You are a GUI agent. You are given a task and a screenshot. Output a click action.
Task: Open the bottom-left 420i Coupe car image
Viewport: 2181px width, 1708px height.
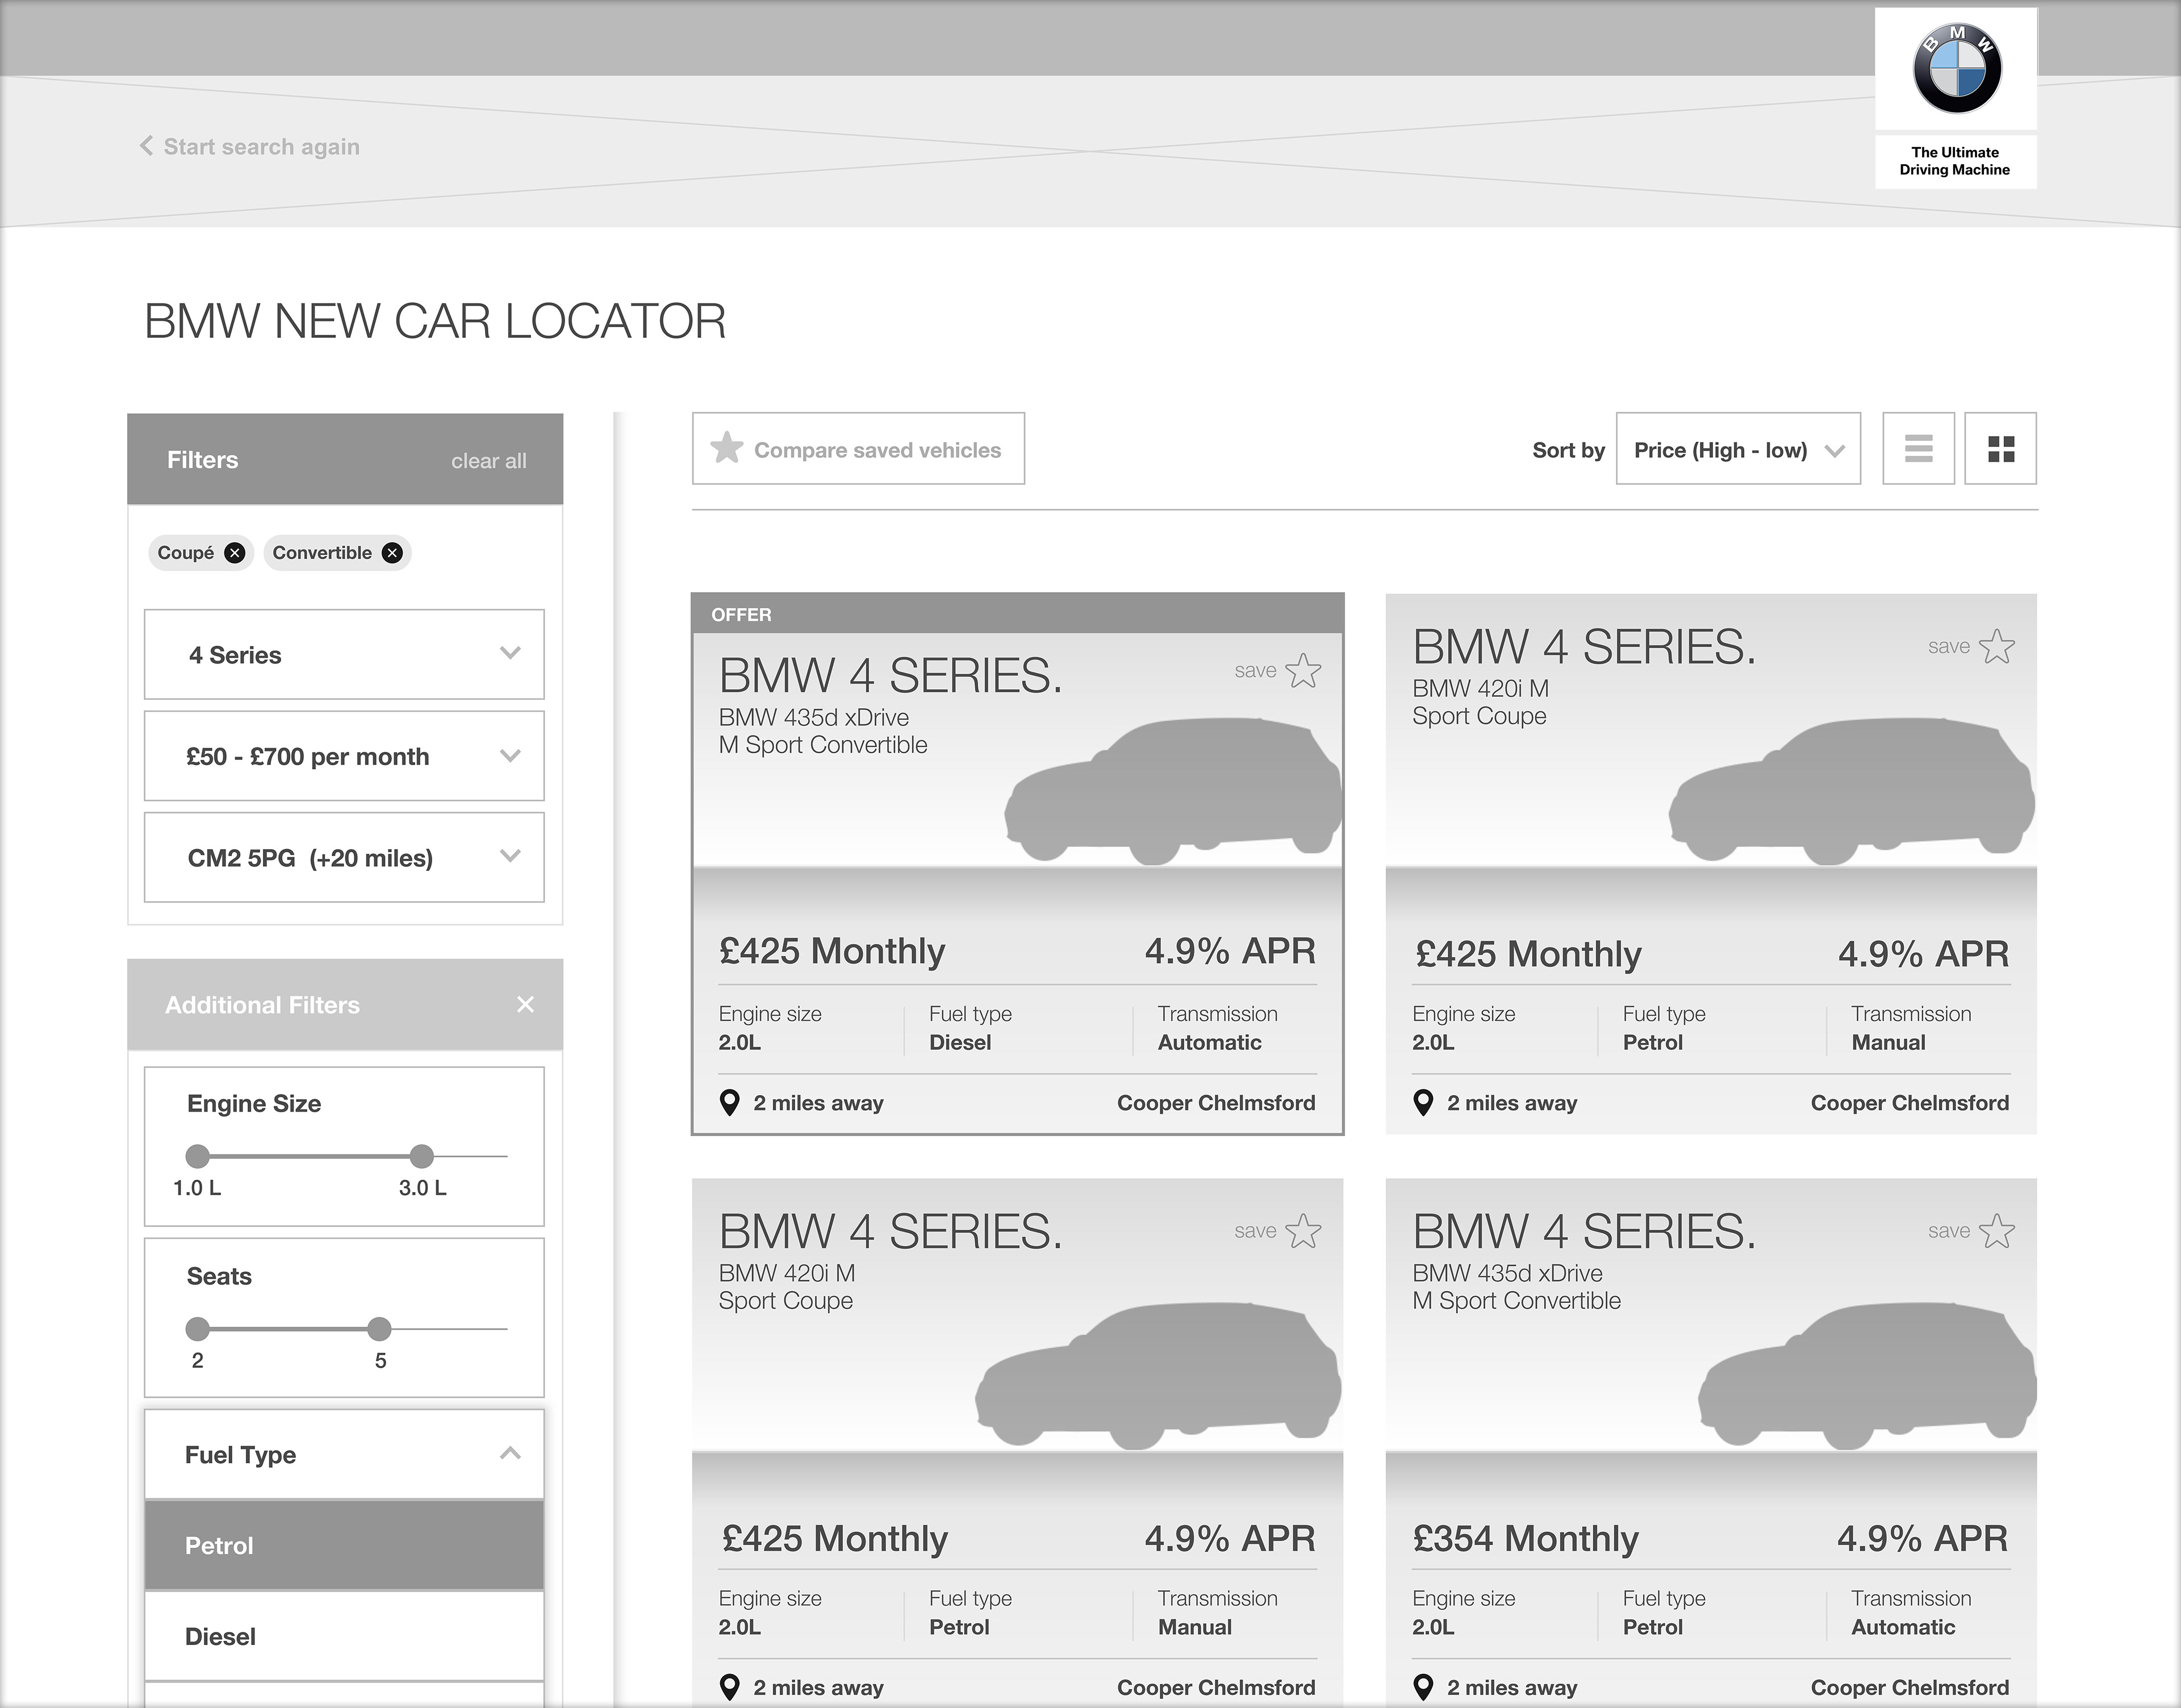[x=1158, y=1376]
